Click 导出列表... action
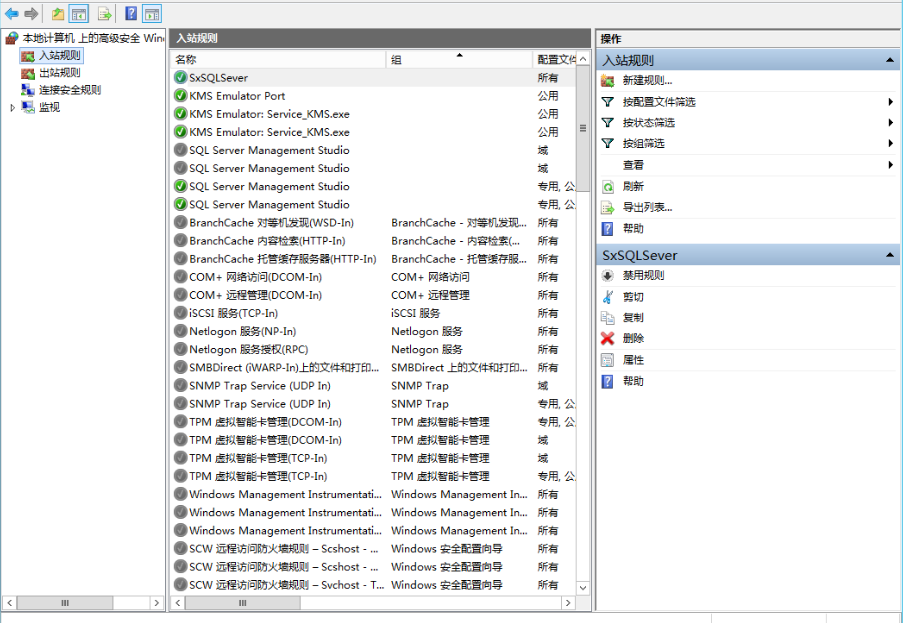 pos(647,207)
